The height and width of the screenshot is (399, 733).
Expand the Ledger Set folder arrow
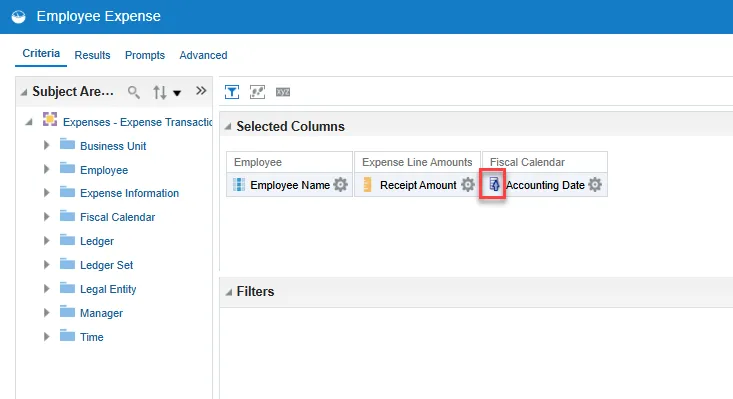tap(46, 264)
